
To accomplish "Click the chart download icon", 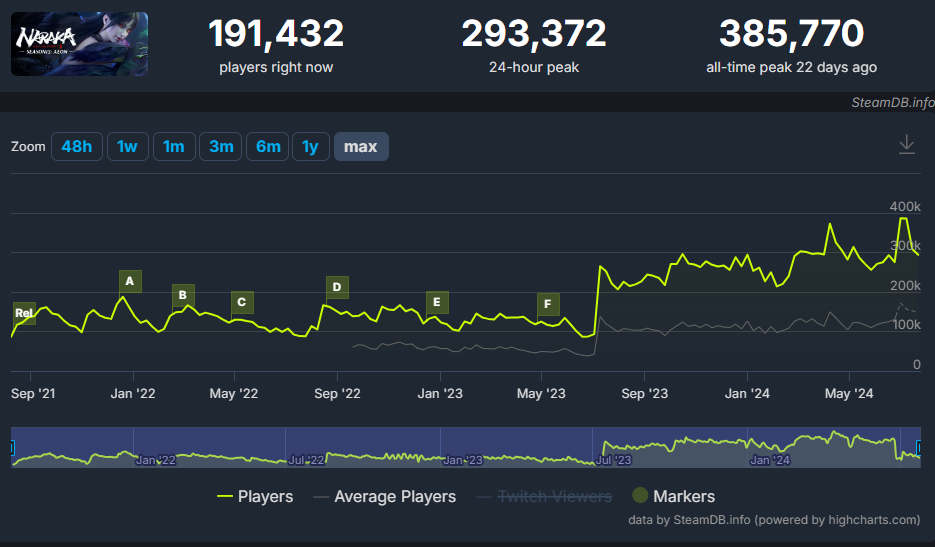I will tap(906, 145).
